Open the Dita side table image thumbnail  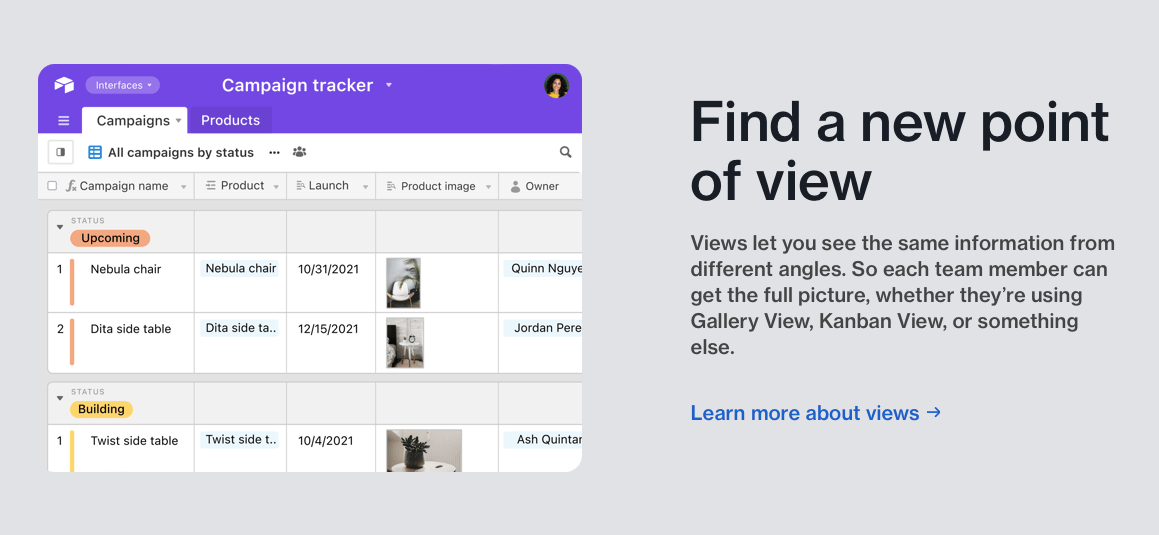[x=405, y=343]
